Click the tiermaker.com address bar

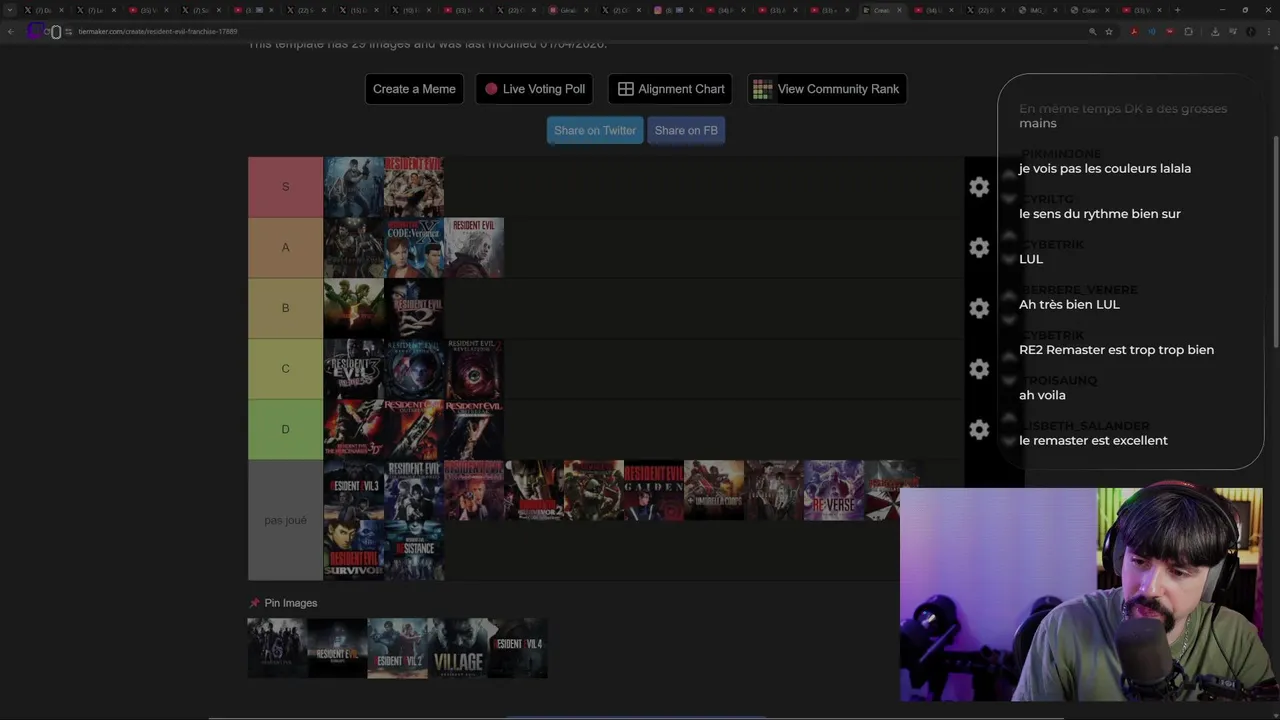(x=580, y=31)
